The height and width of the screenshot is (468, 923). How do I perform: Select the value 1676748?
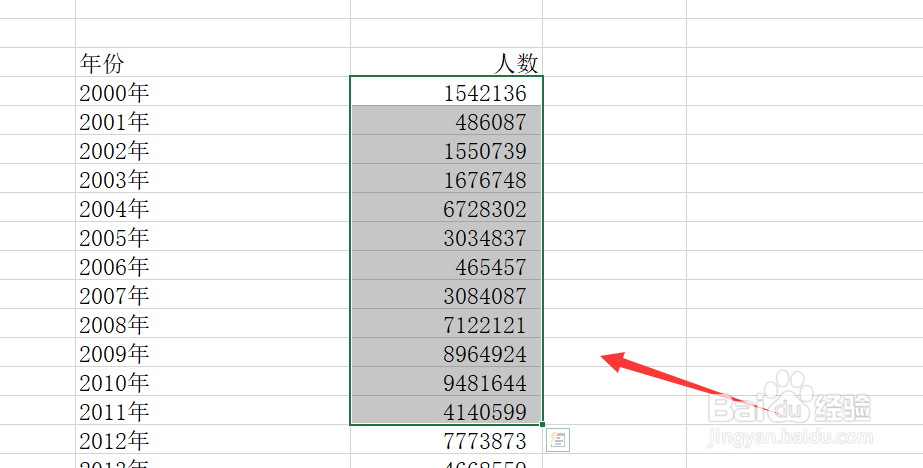pos(446,178)
